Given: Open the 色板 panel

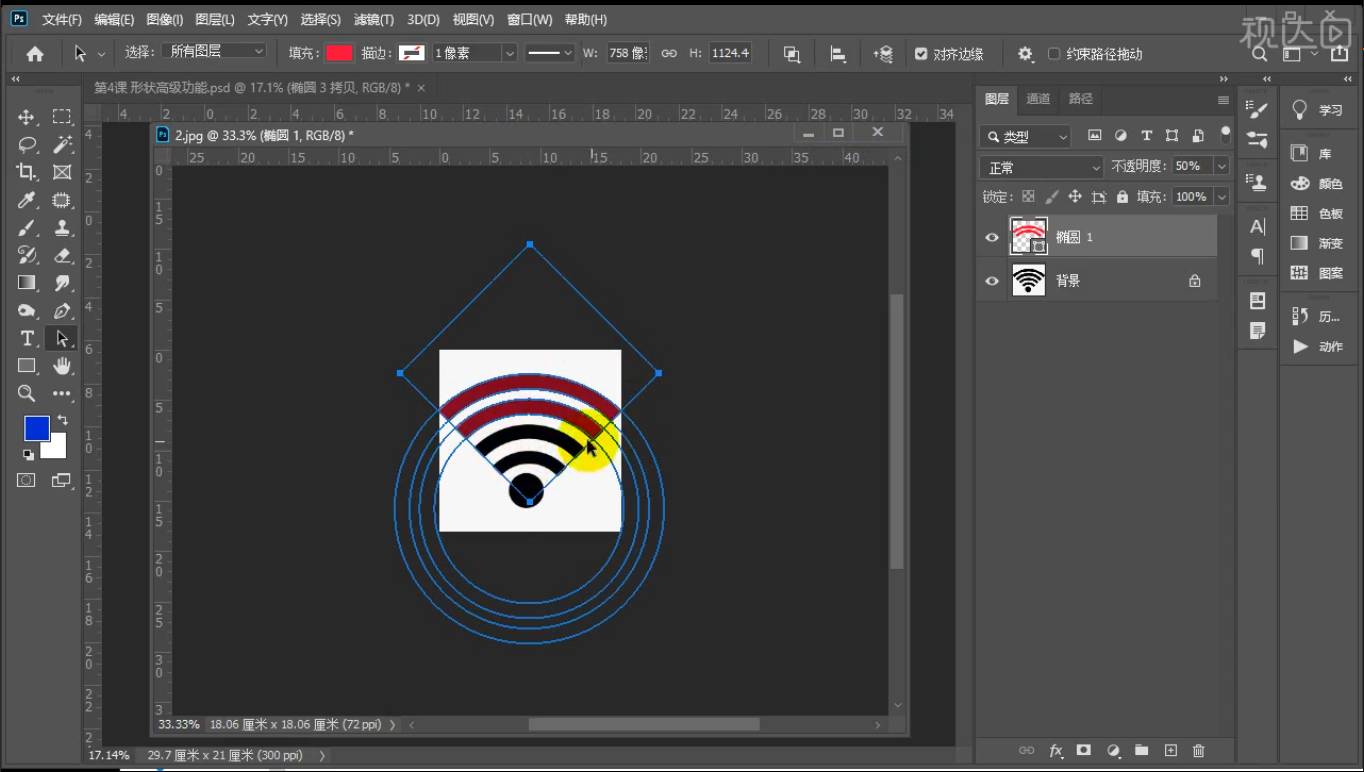Looking at the screenshot, I should tap(1318, 213).
